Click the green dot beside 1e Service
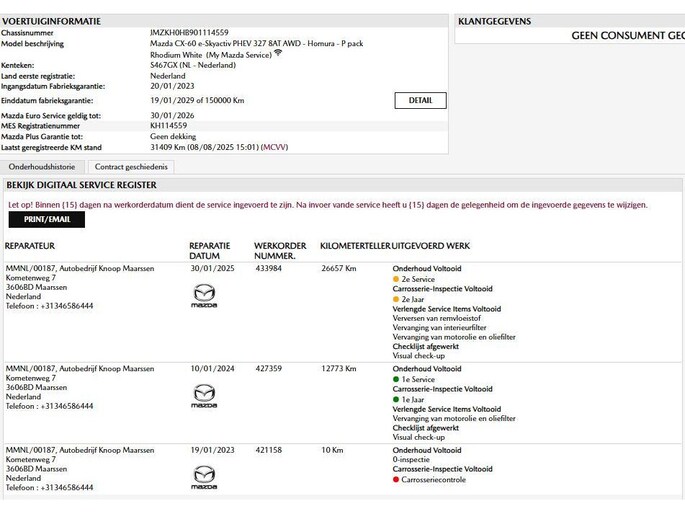Image resolution: width=685 pixels, height=514 pixels. tap(396, 380)
